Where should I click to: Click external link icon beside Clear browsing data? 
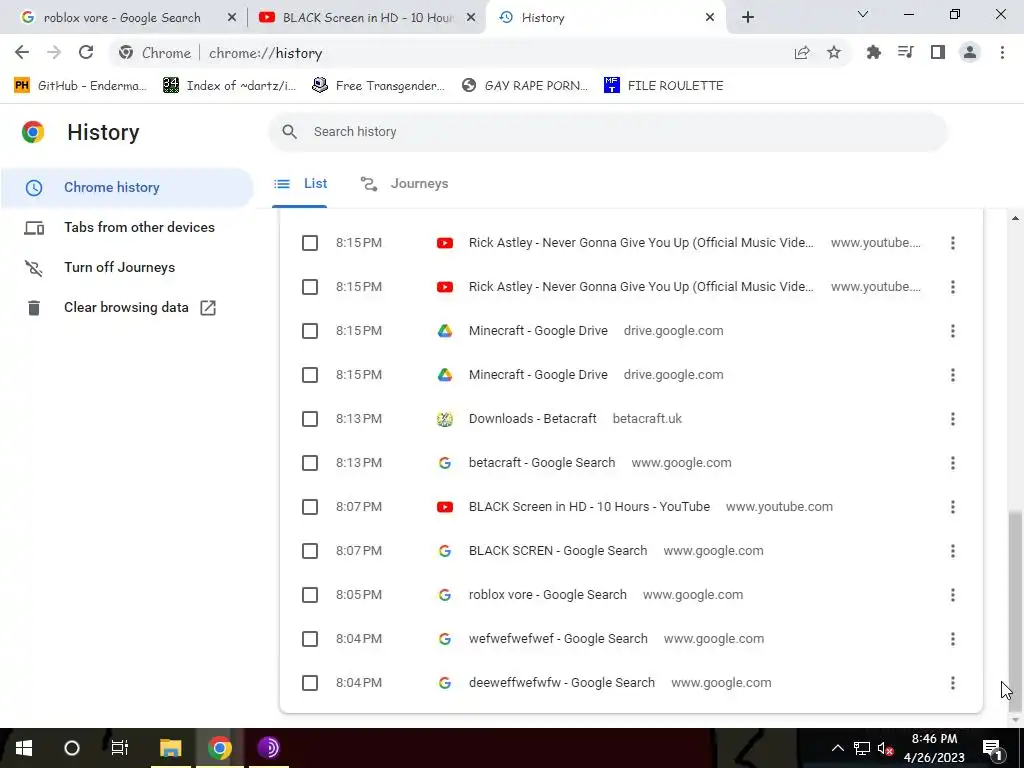208,308
